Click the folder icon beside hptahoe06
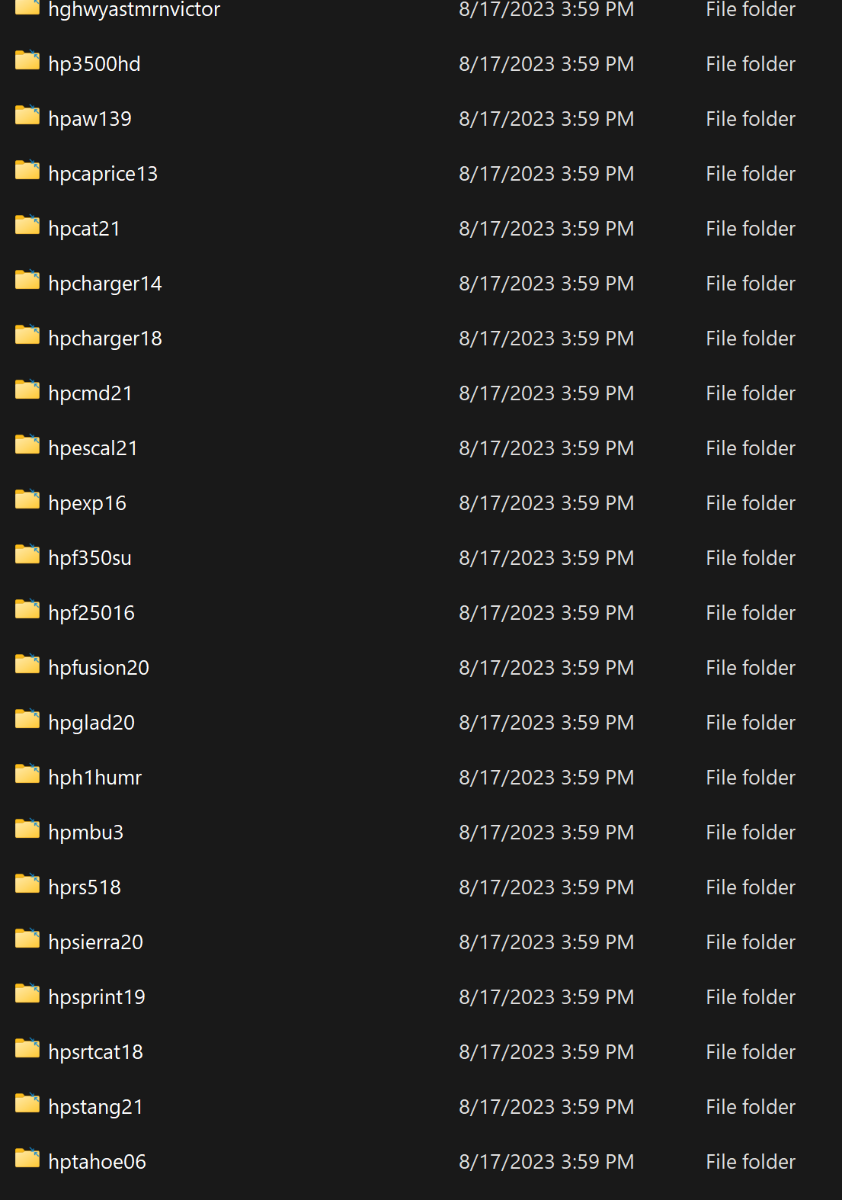The width and height of the screenshot is (842, 1200). [27, 1160]
